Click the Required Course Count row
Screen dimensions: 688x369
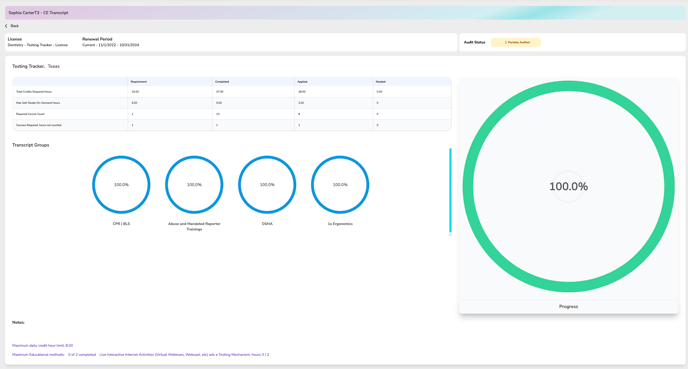[232, 114]
